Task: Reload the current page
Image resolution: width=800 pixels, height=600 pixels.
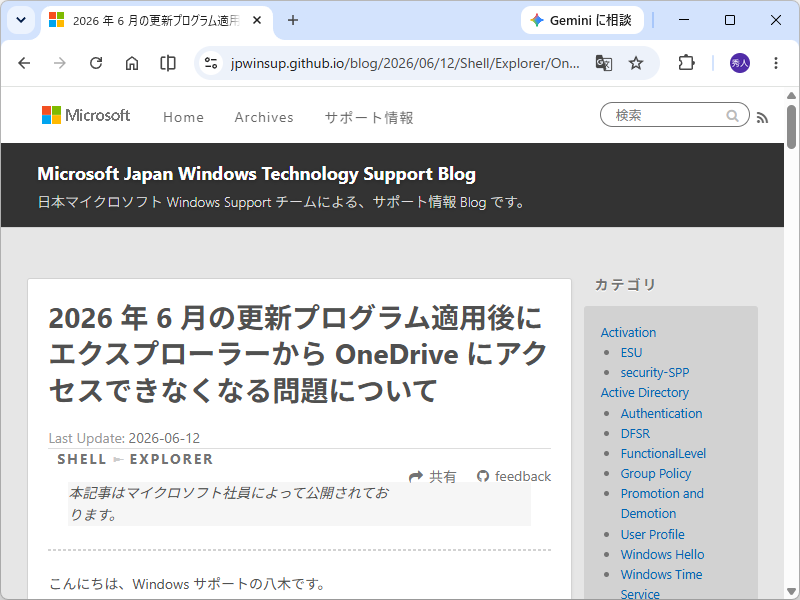Action: pos(96,63)
